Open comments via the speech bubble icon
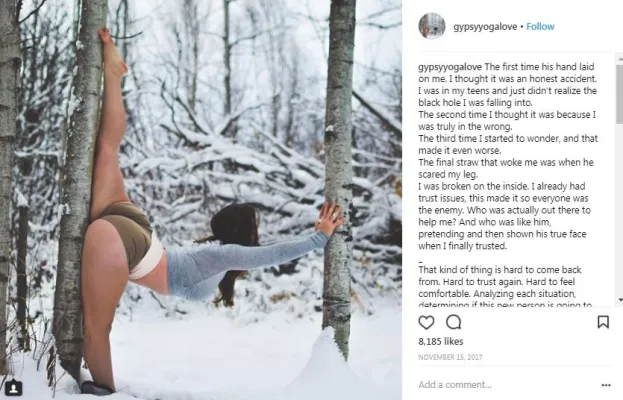 point(453,322)
